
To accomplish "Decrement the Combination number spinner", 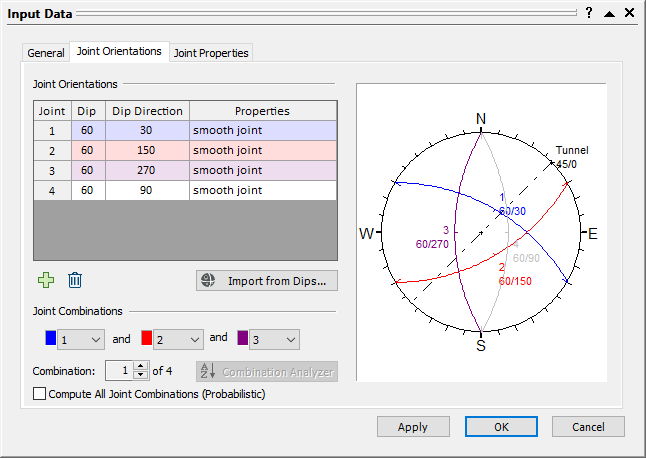I will [x=141, y=375].
